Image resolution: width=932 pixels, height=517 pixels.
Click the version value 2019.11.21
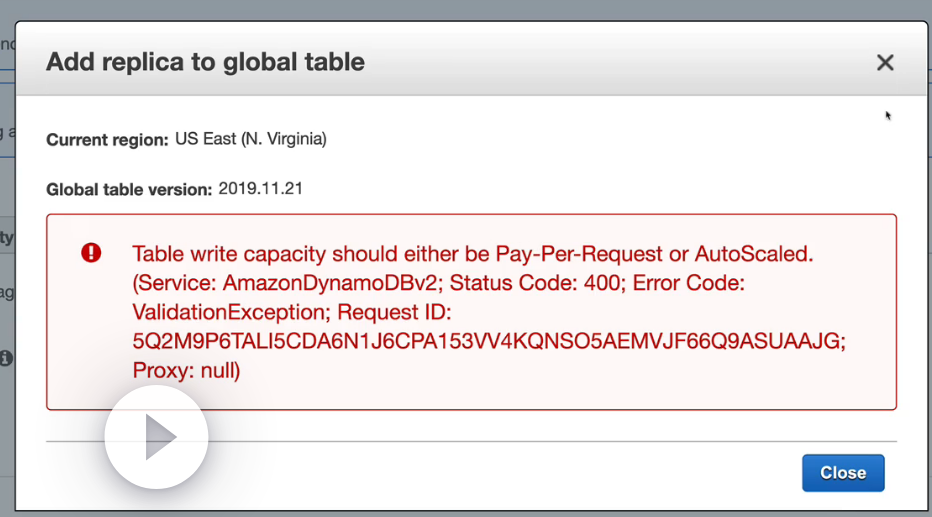(260, 188)
